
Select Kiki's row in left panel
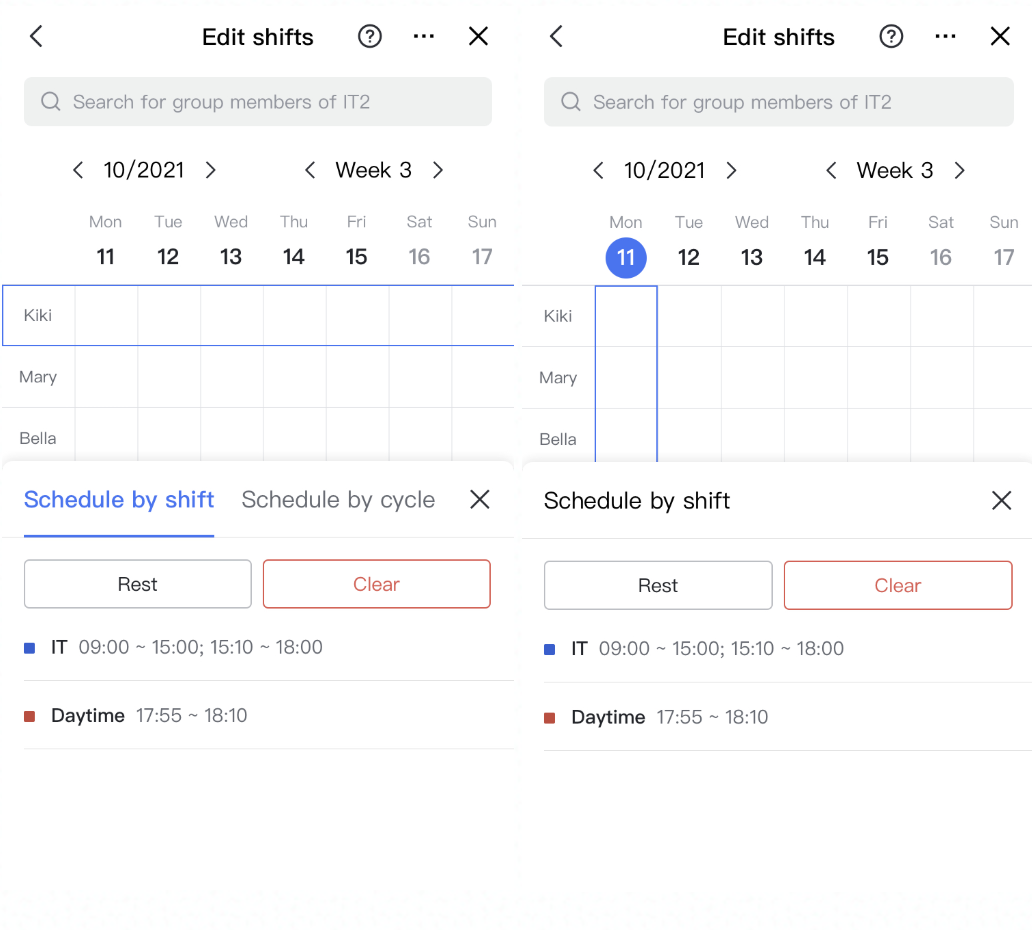pos(38,316)
